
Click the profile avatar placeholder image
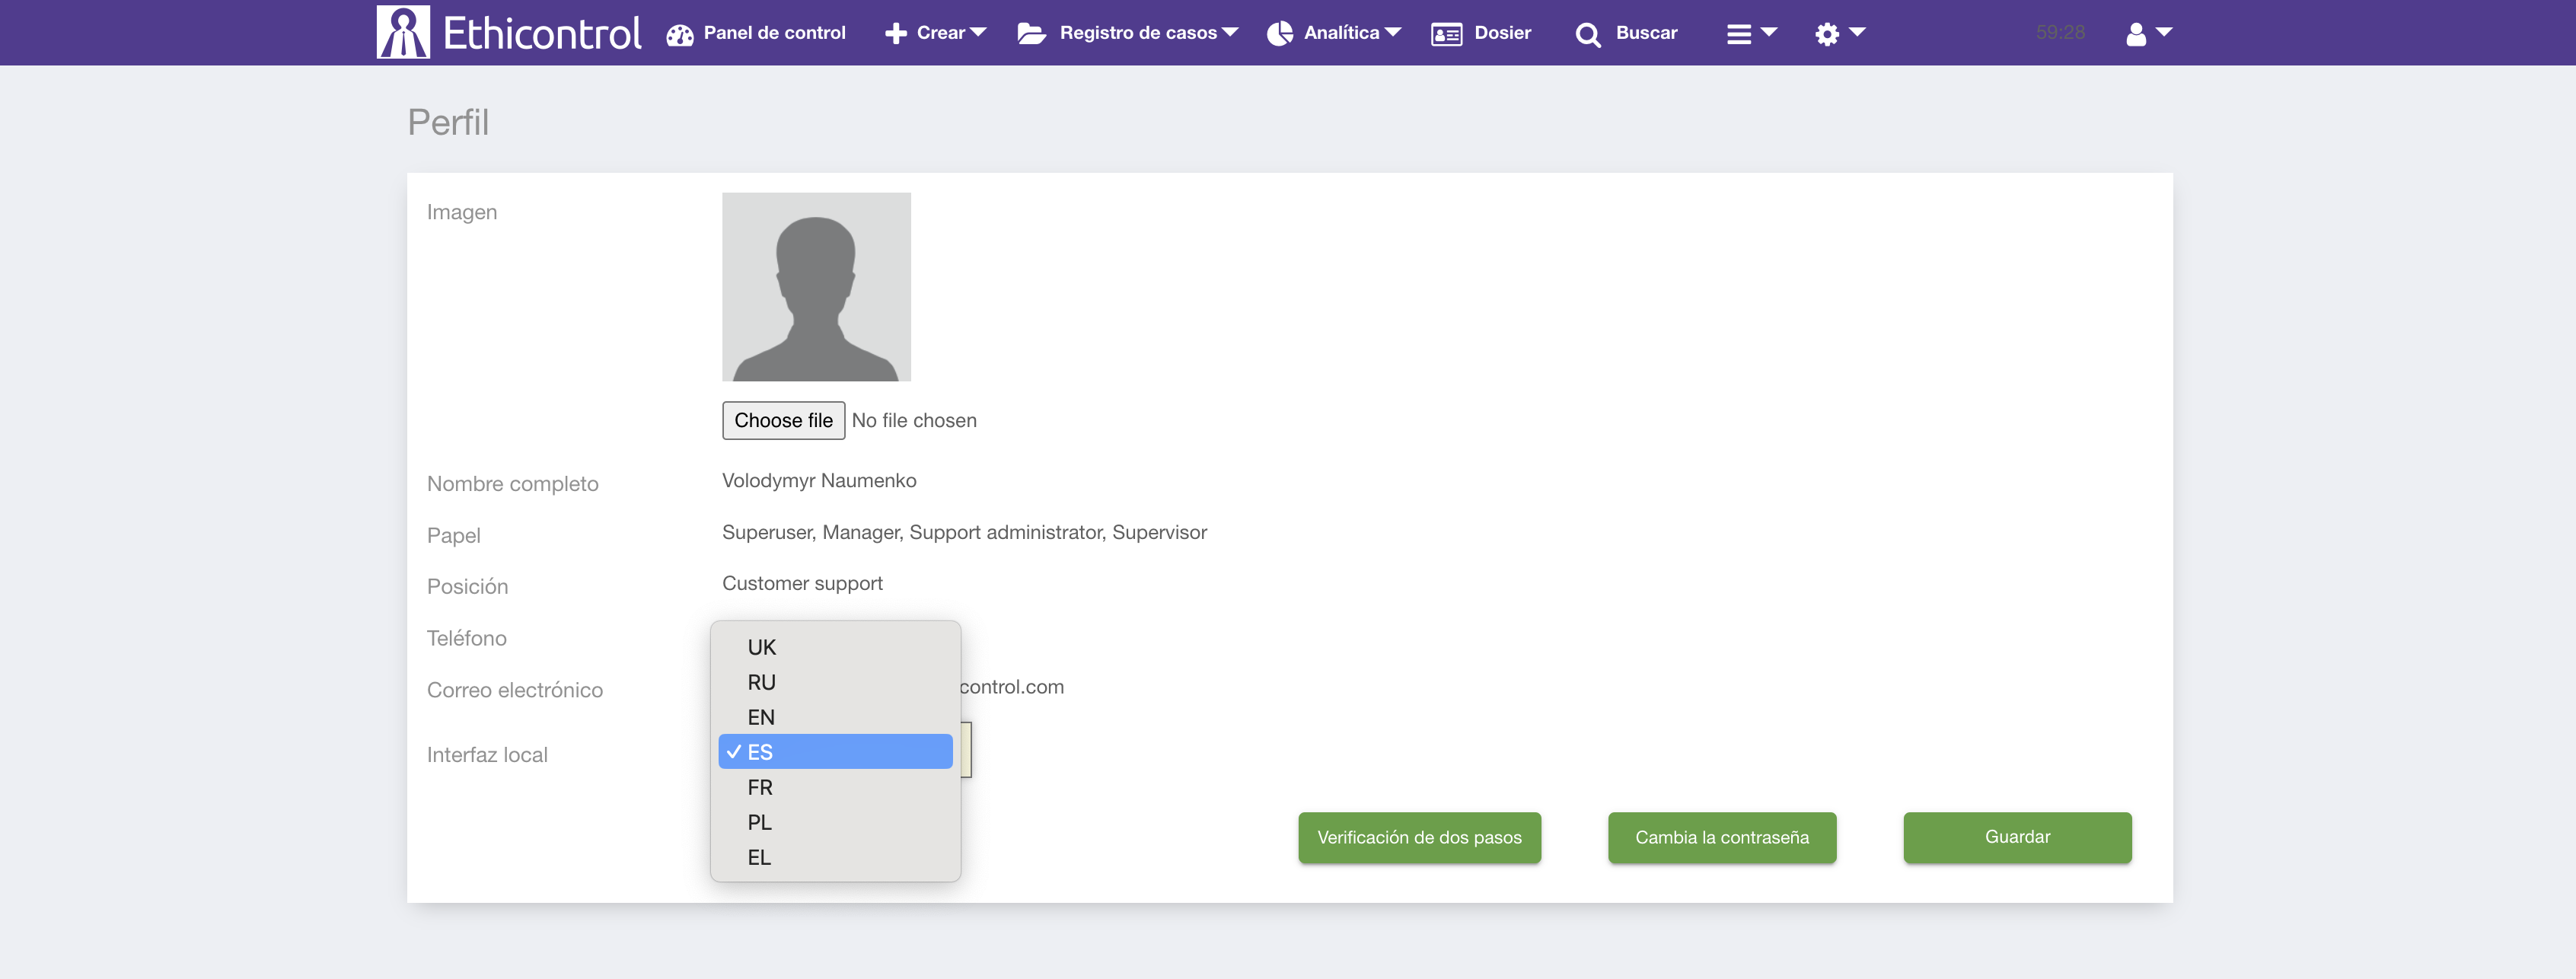click(x=816, y=287)
